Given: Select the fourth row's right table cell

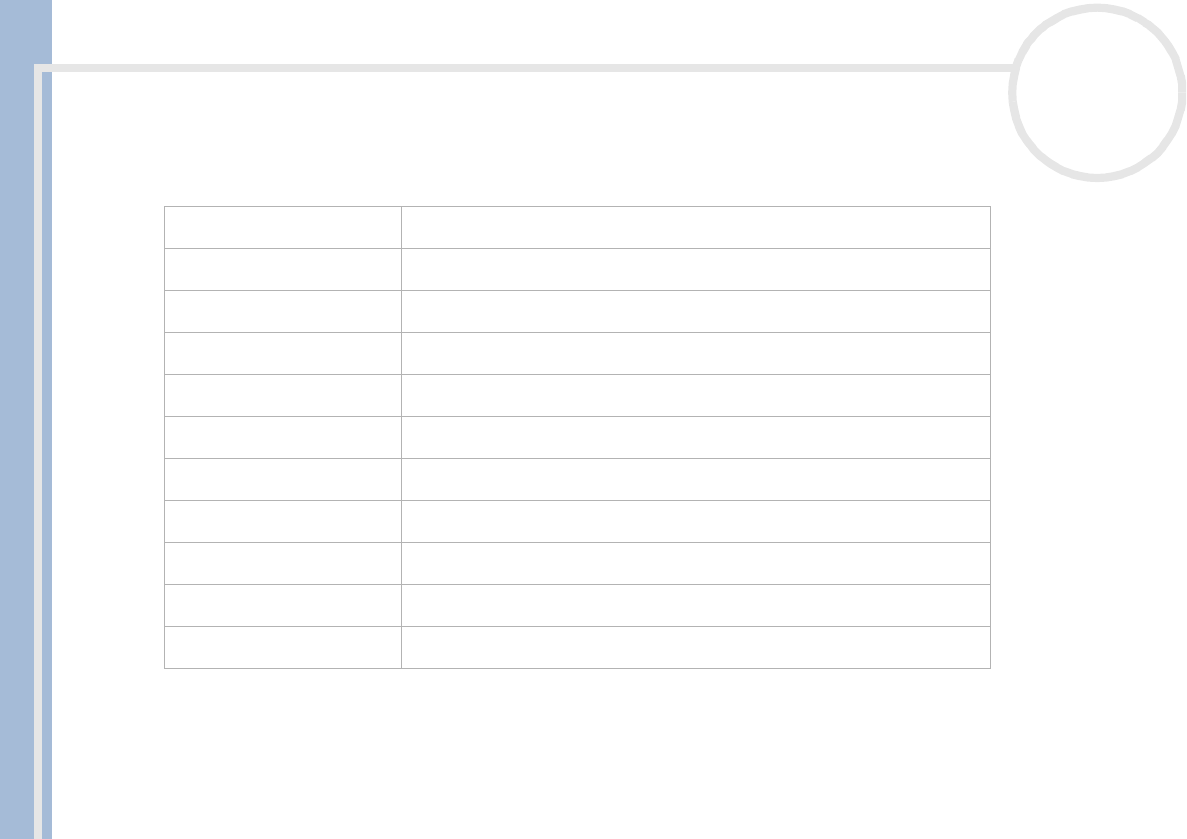Looking at the screenshot, I should (x=695, y=353).
